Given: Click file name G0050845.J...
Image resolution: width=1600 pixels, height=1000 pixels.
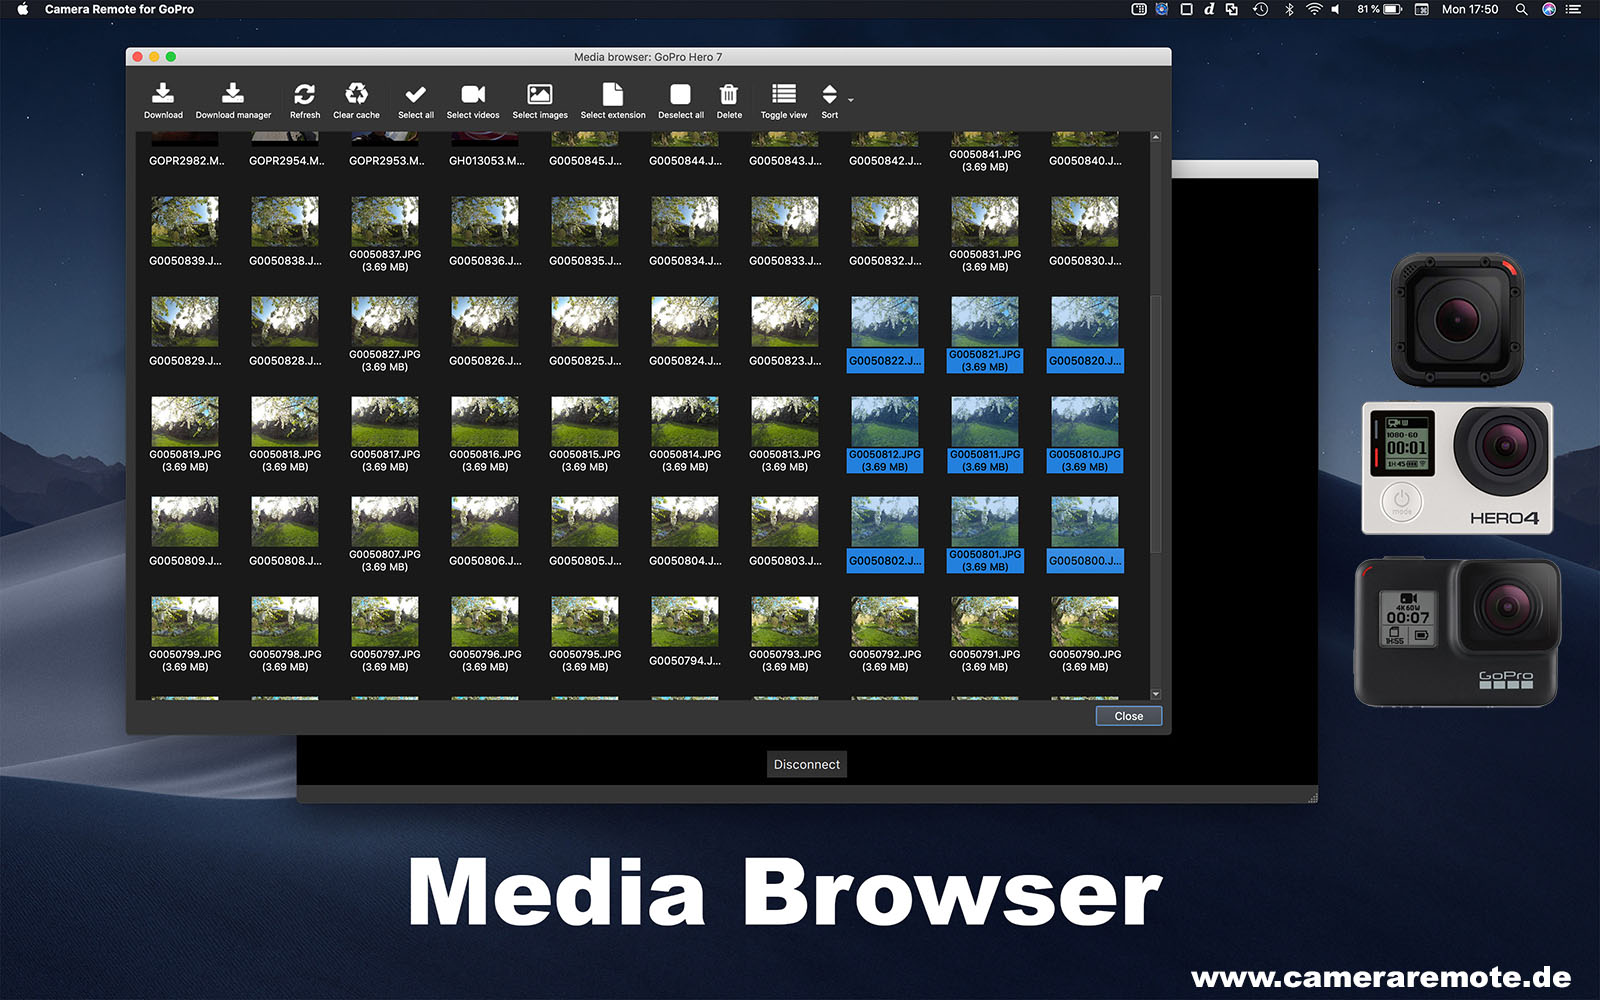Looking at the screenshot, I should pos(585,161).
